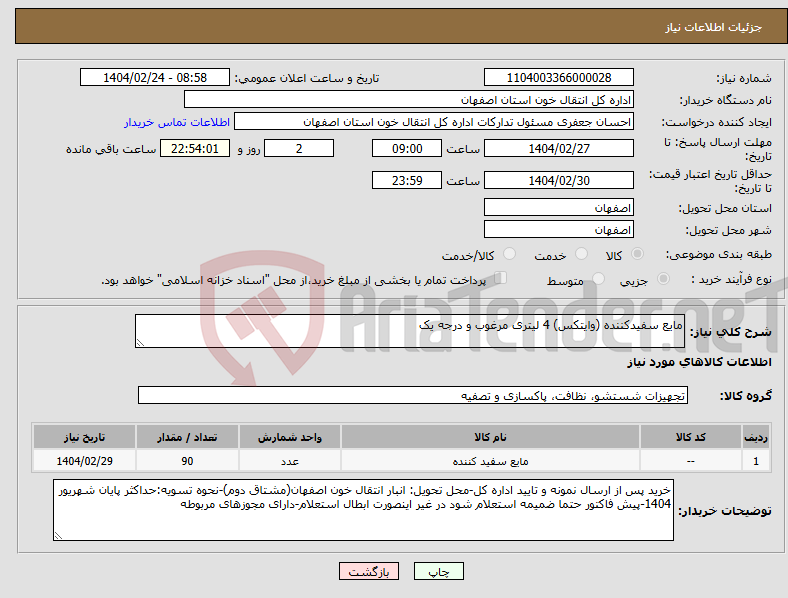Select the کالا radio button
The image size is (788, 598).
637,254
